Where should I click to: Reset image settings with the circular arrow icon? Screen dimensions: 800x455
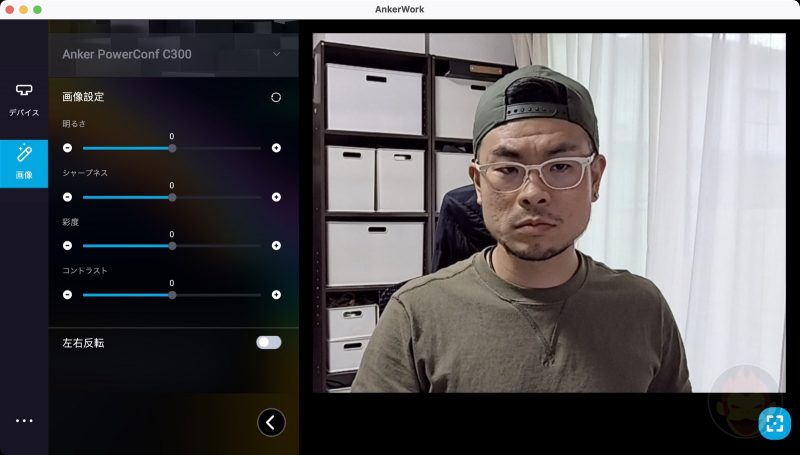click(276, 97)
